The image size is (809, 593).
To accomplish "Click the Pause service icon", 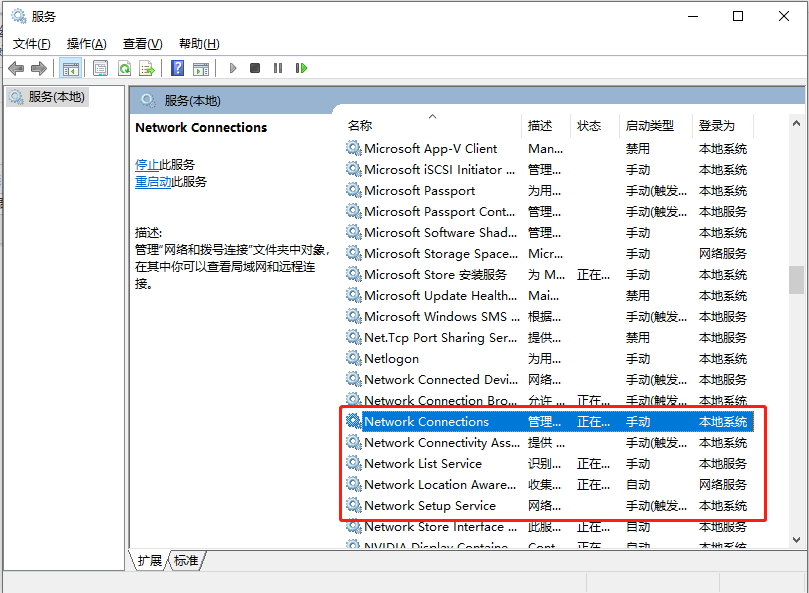I will (x=278, y=68).
